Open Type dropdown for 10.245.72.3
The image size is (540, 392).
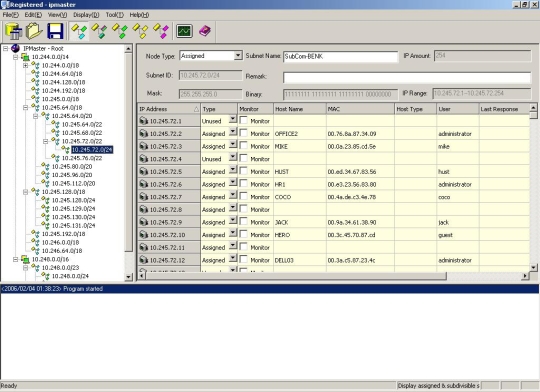pyautogui.click(x=233, y=145)
